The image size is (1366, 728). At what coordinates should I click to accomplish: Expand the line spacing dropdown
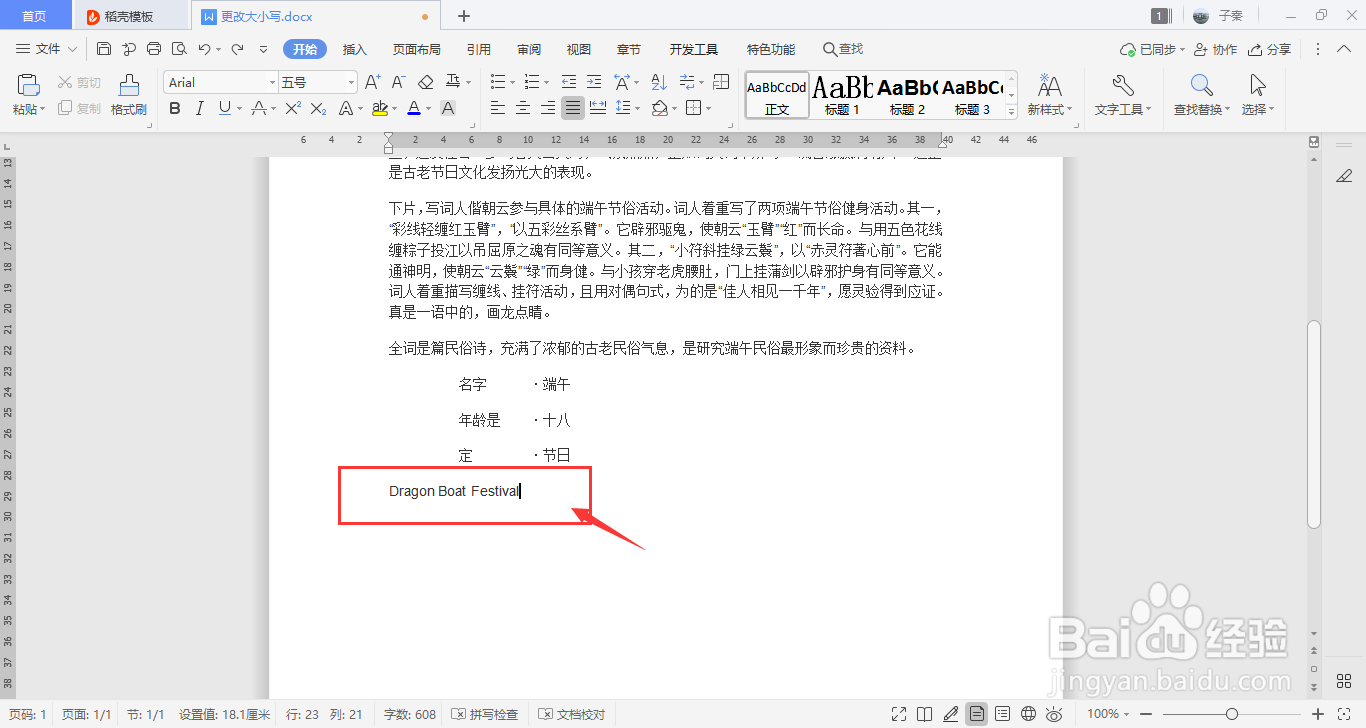[x=638, y=109]
